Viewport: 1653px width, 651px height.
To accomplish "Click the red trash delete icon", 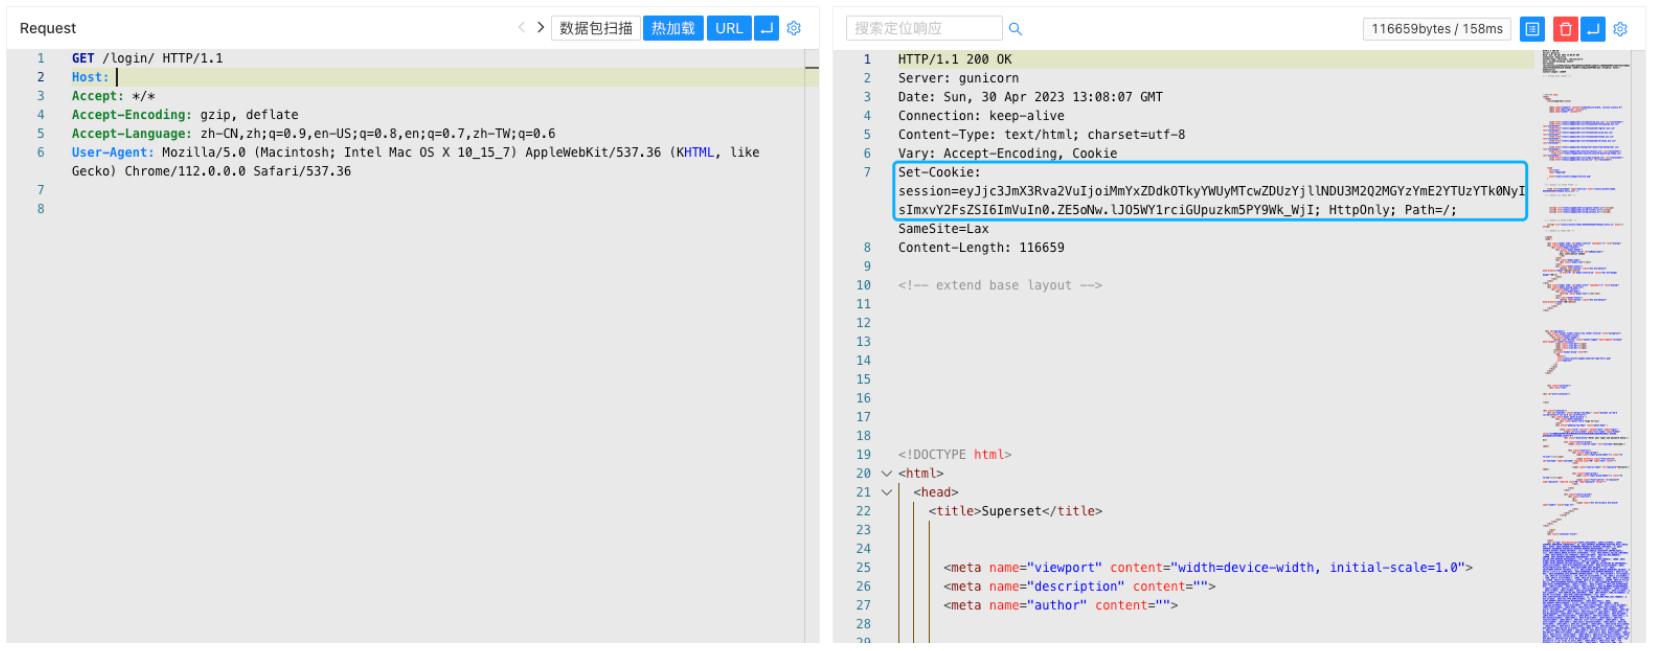I will tap(1565, 29).
